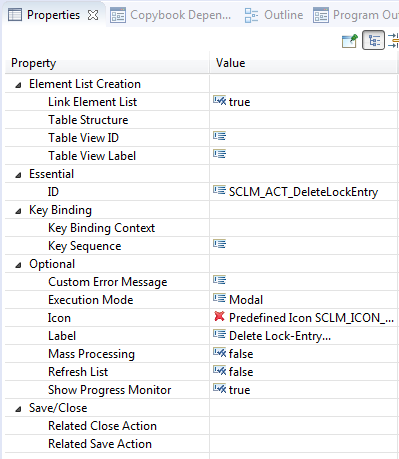The height and width of the screenshot is (459, 399).
Task: Click the text icon beside SCLM_ACT_DeleteLockEntry
Action: pyautogui.click(x=220, y=190)
